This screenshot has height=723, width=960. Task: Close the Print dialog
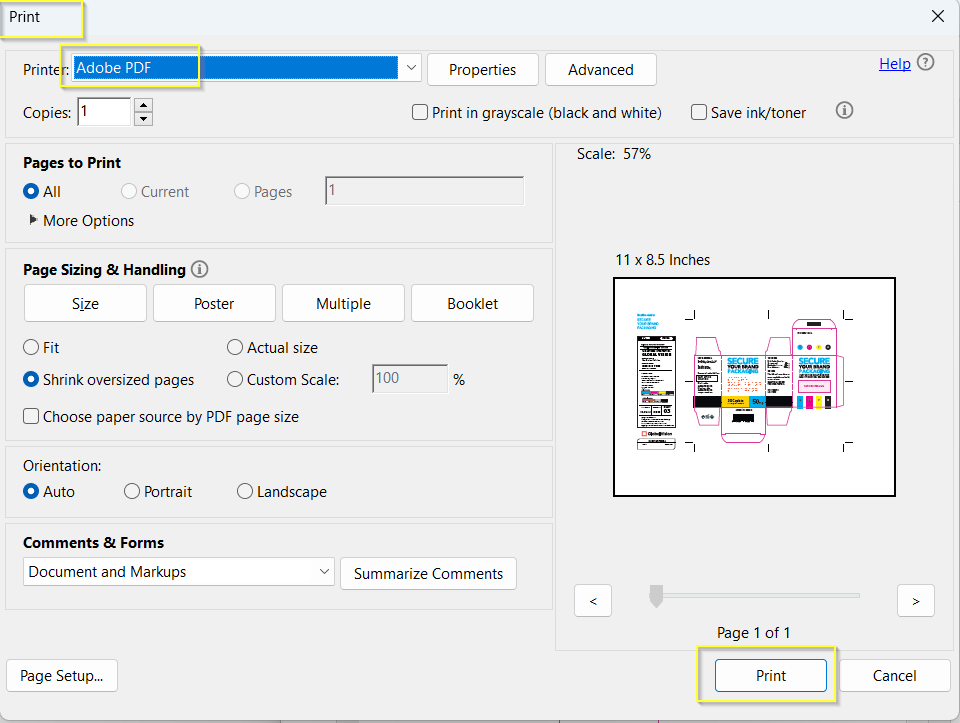tap(937, 16)
